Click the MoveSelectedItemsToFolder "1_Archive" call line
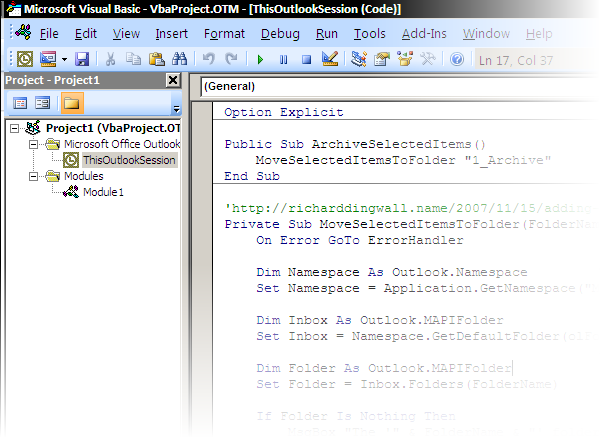 click(403, 160)
